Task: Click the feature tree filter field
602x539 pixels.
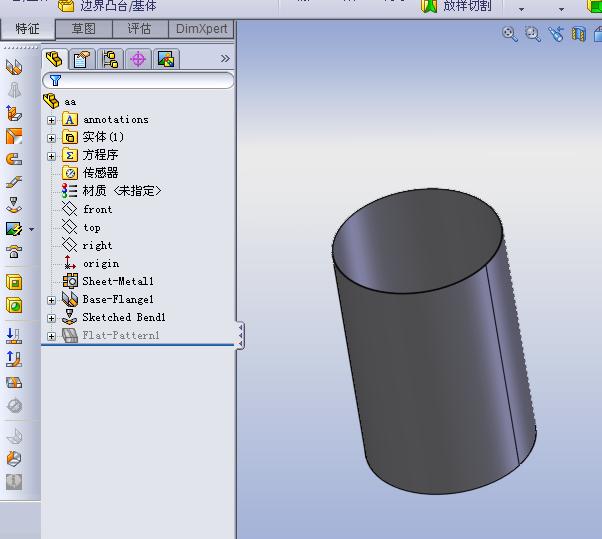Action: click(138, 80)
